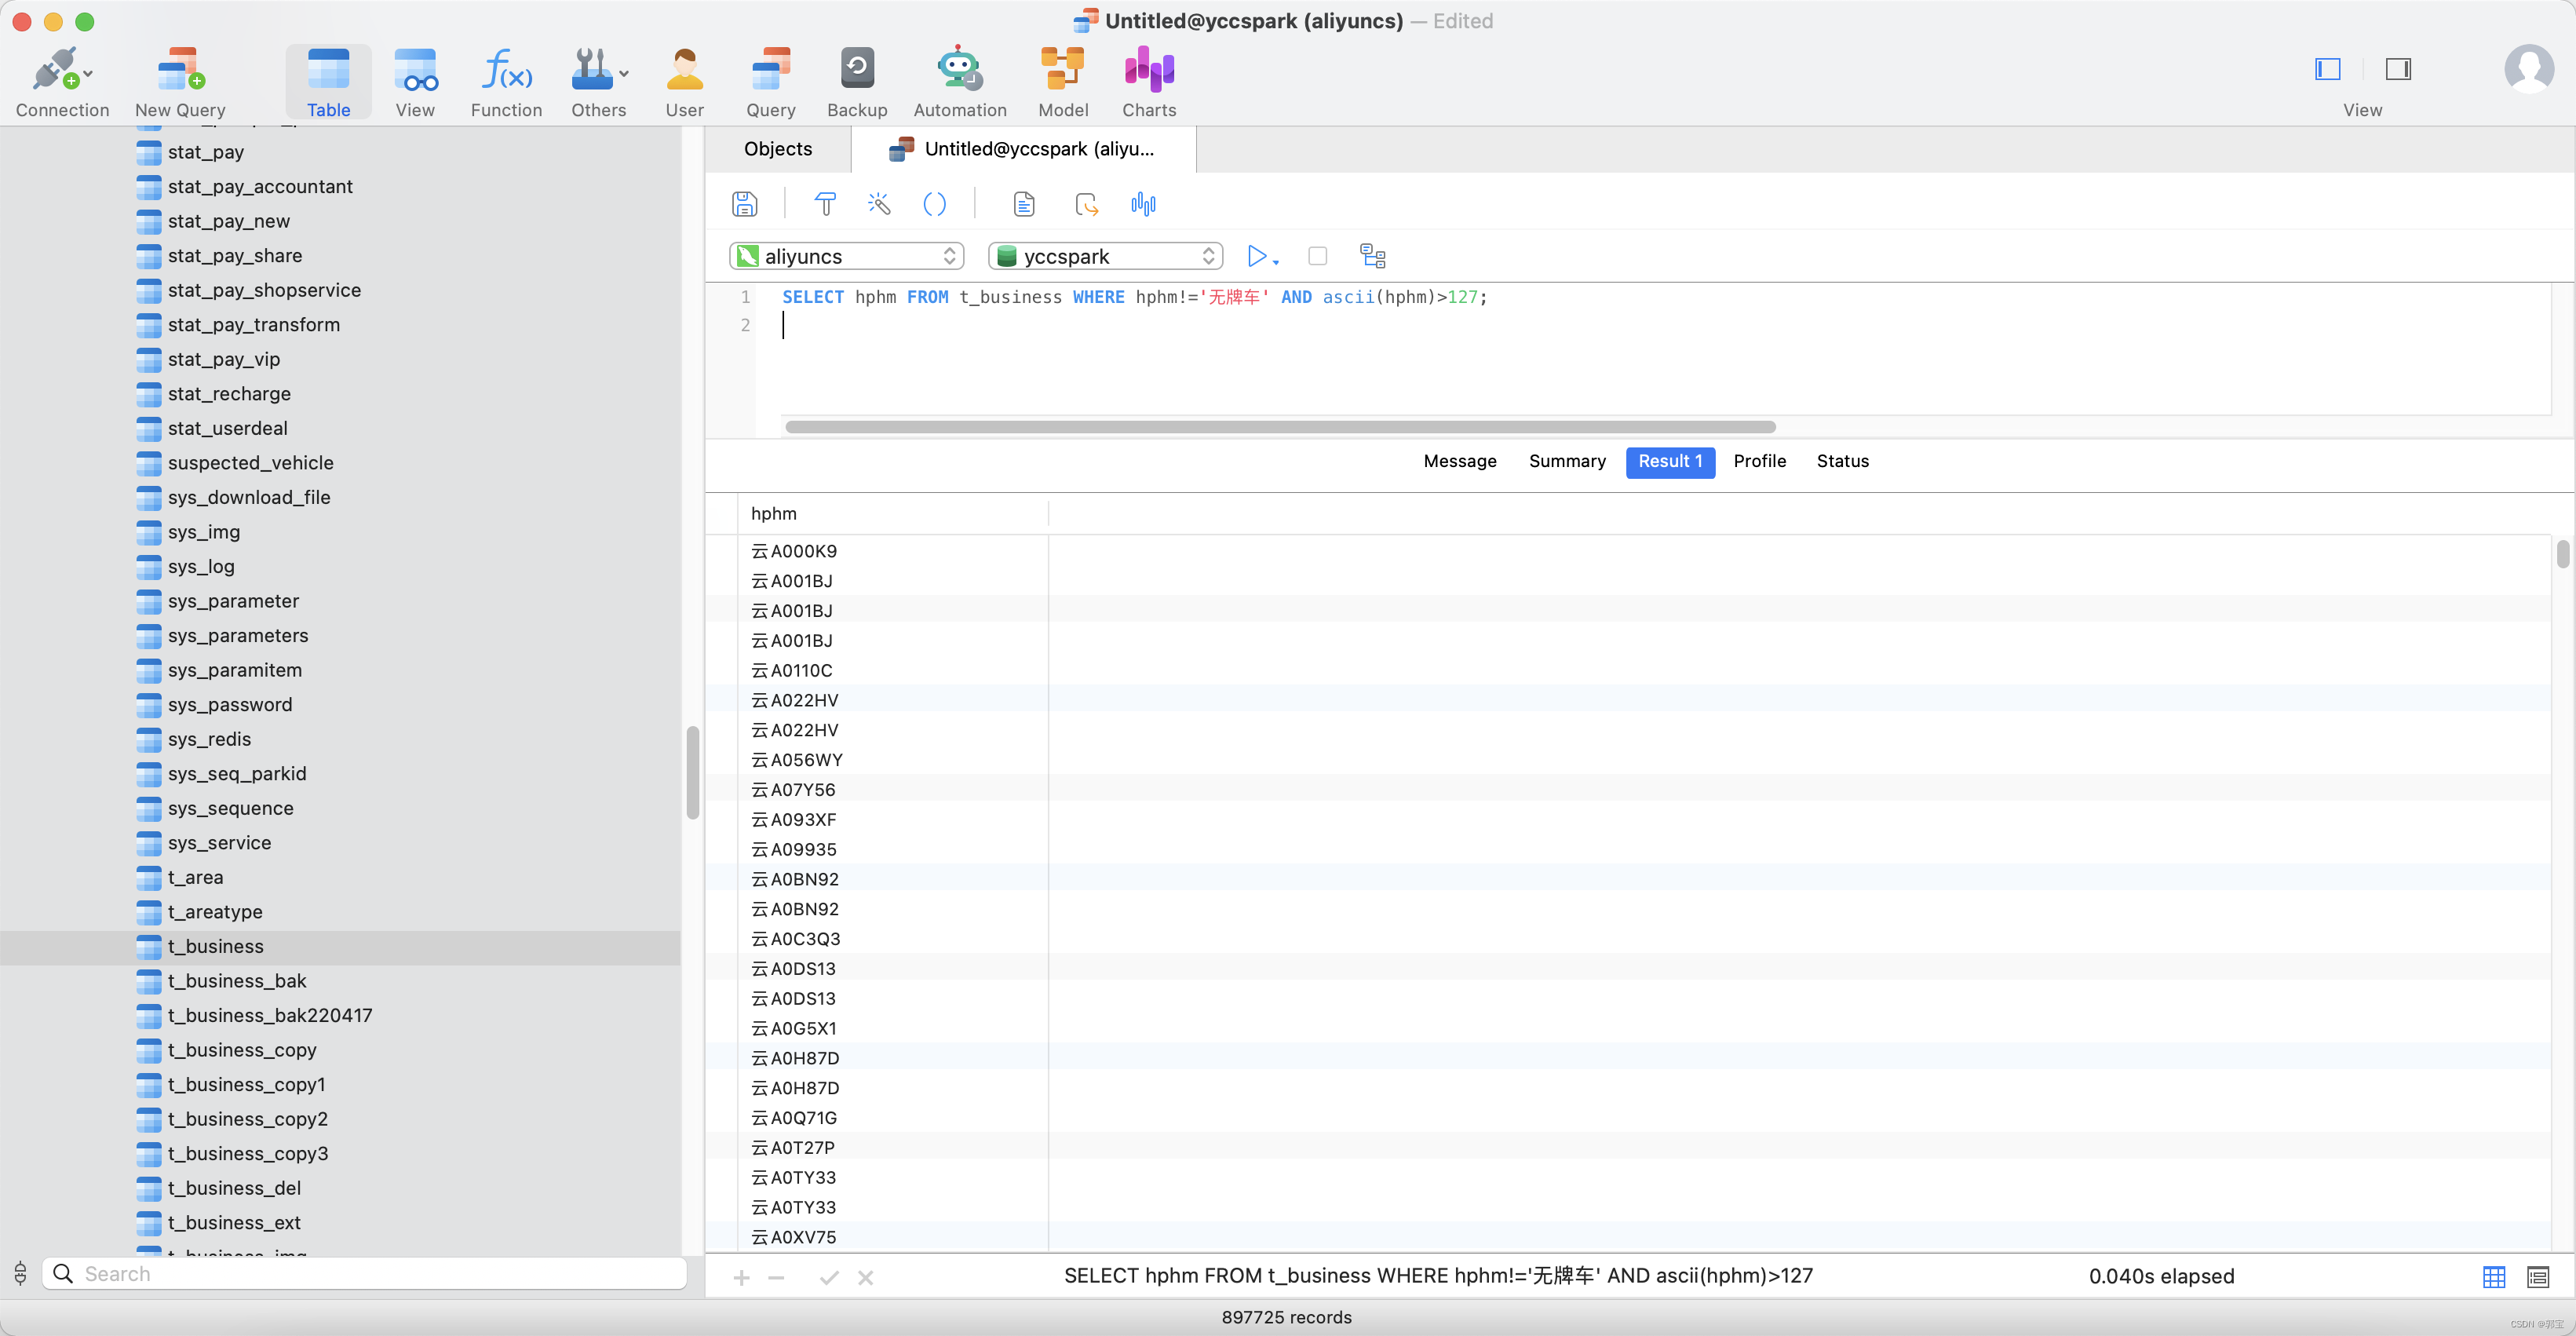This screenshot has height=1336, width=2576.
Task: Click the Explain query icon
Action: (1373, 256)
